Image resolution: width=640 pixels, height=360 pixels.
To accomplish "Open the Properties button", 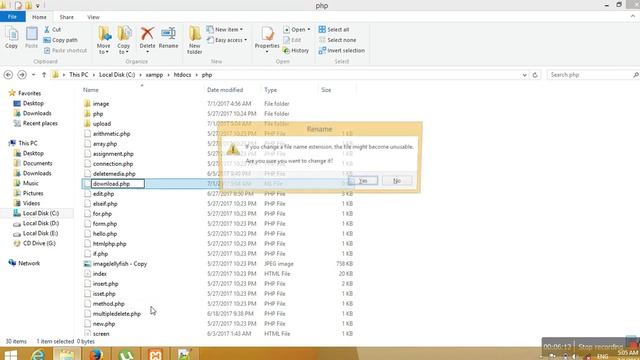I will (x=267, y=39).
